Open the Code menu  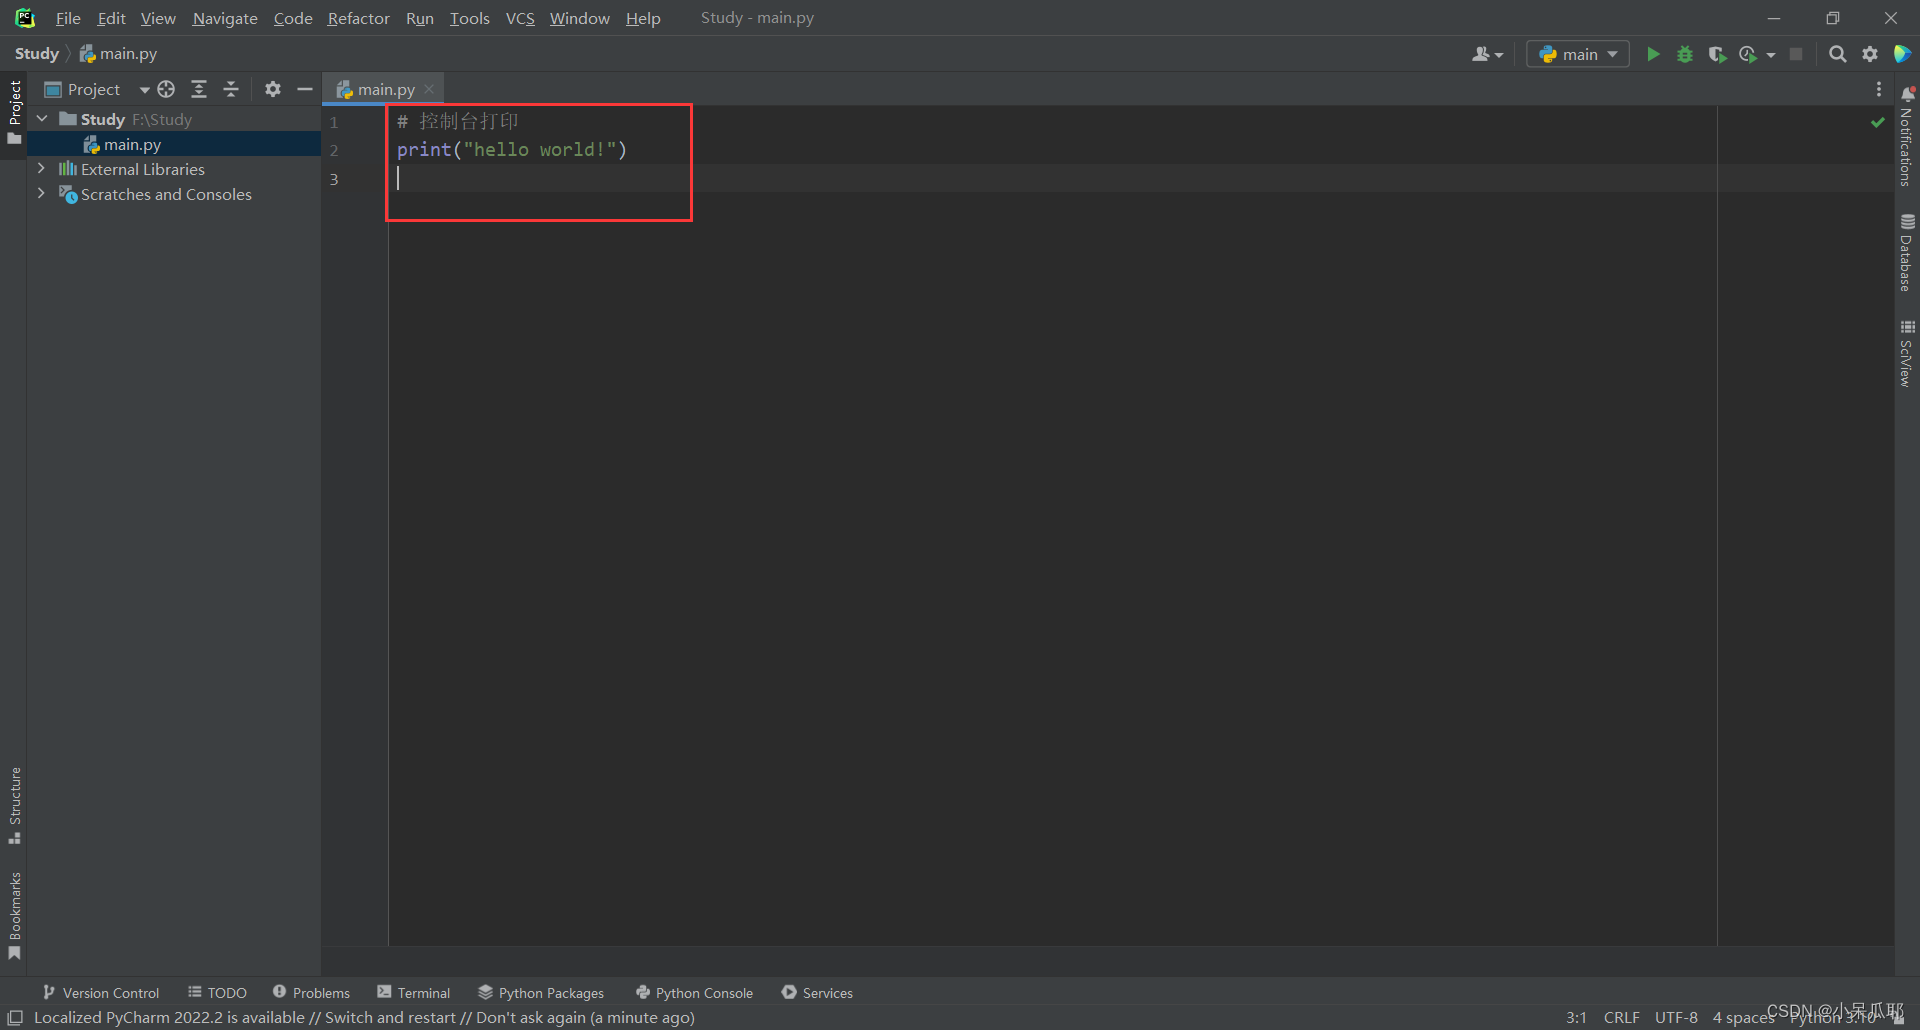[x=293, y=18]
